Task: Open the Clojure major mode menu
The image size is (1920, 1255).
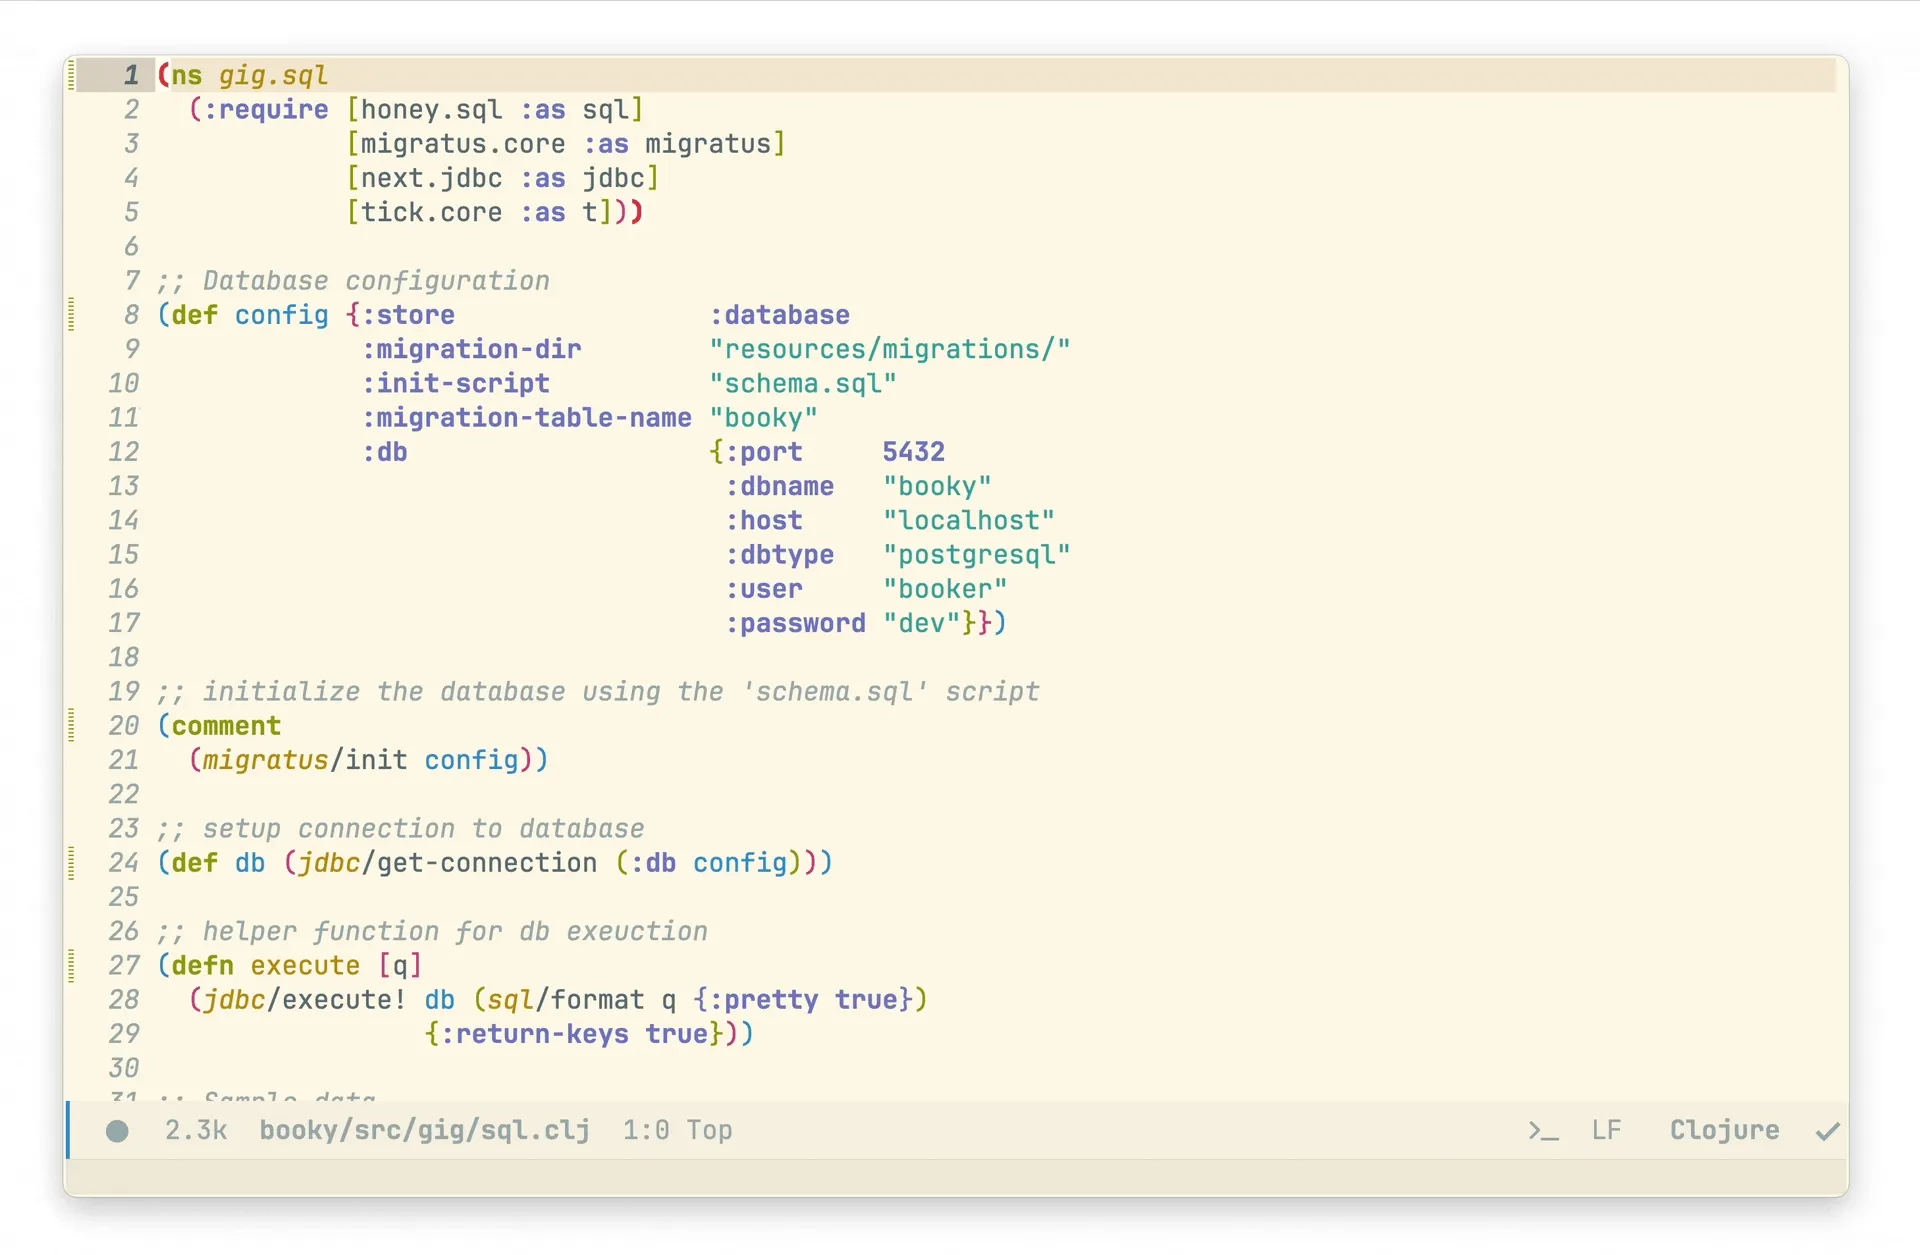Action: (x=1724, y=1130)
